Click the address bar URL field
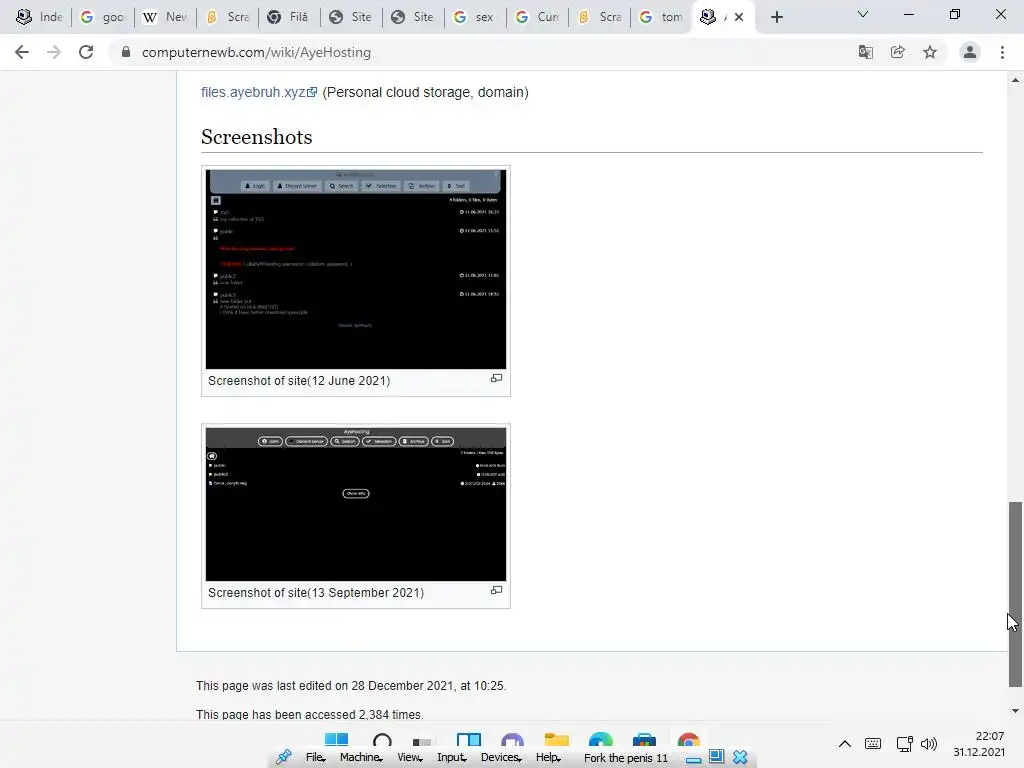 point(483,52)
